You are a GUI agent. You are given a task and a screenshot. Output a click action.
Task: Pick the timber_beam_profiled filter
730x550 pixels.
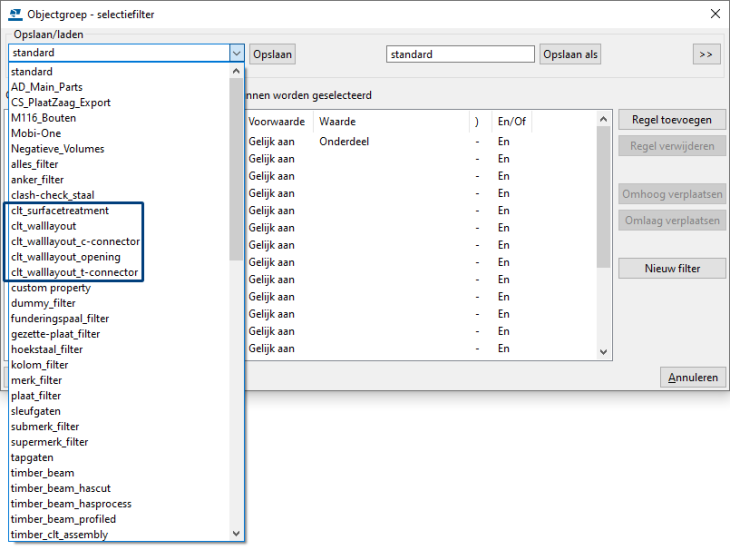tap(63, 519)
